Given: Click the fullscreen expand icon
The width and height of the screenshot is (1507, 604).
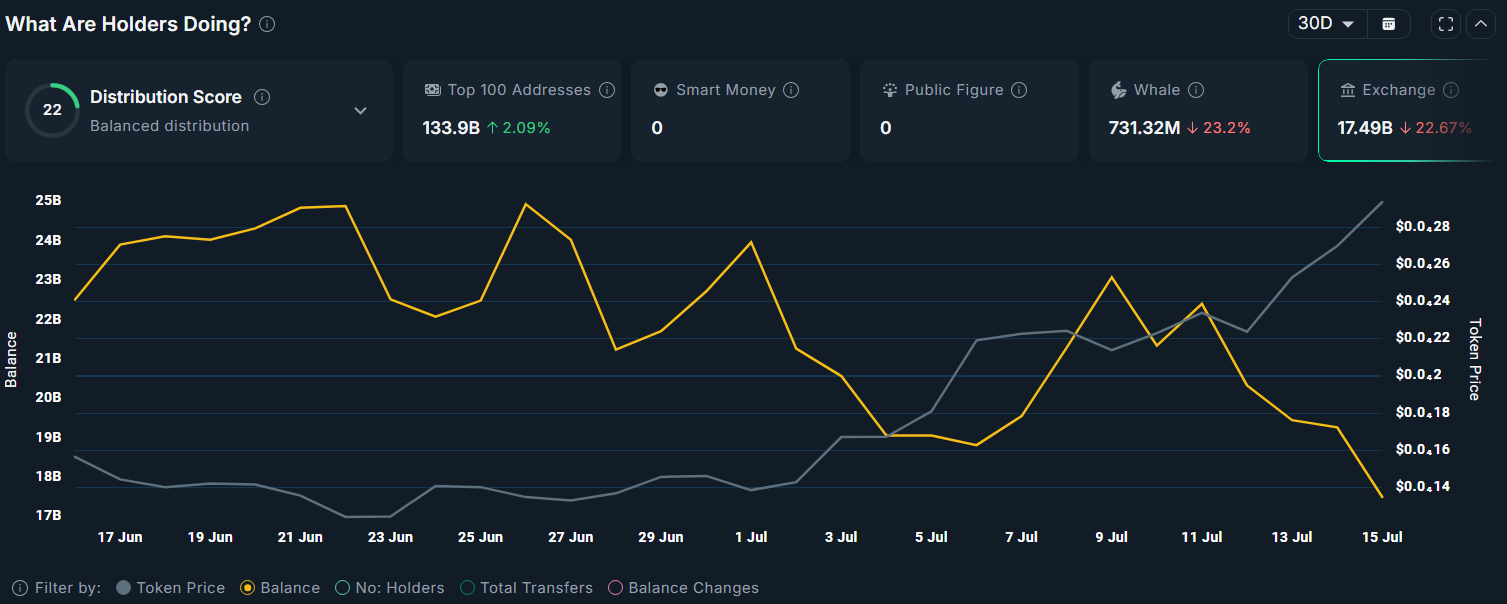Looking at the screenshot, I should click(1445, 23).
